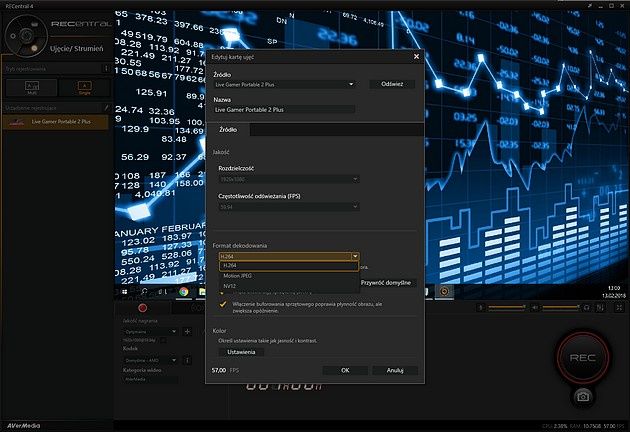Click the top icon on mode dial
Image resolution: width=630 pixels, height=432 pixels.
35,24
